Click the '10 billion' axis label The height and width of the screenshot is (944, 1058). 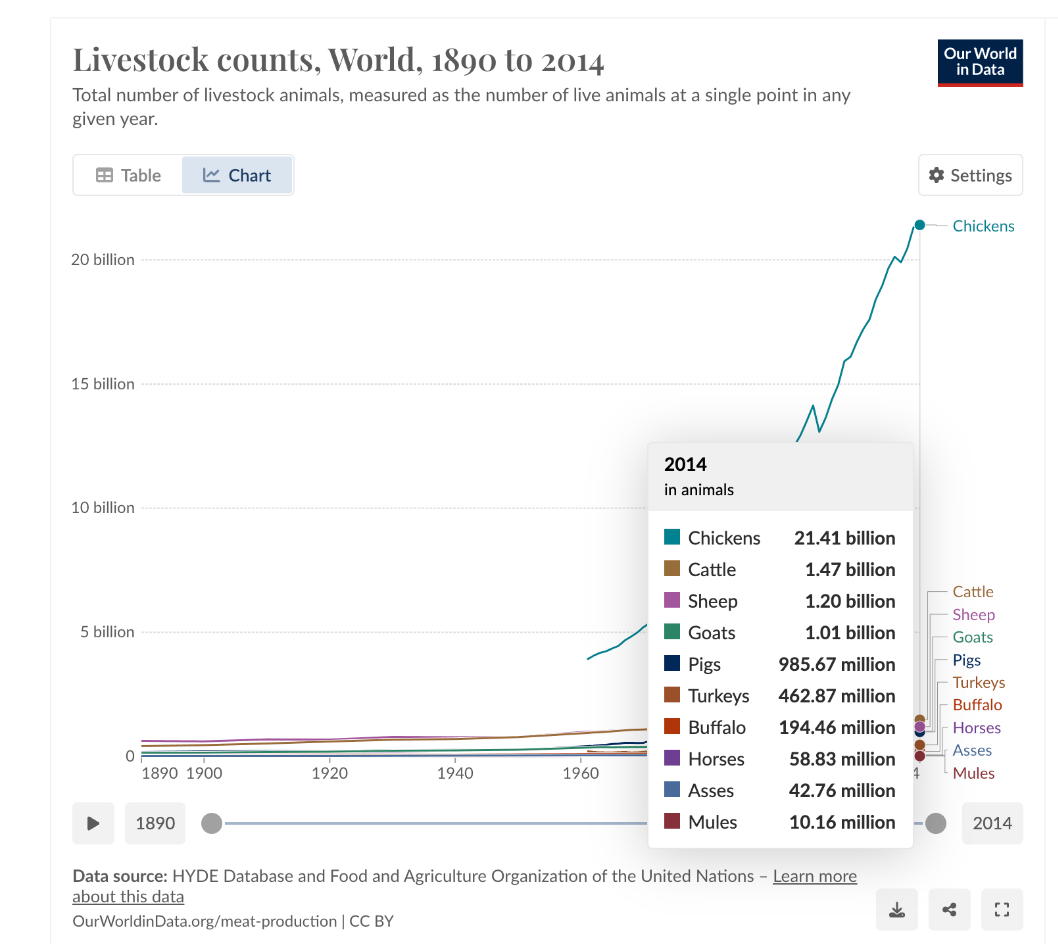[103, 507]
